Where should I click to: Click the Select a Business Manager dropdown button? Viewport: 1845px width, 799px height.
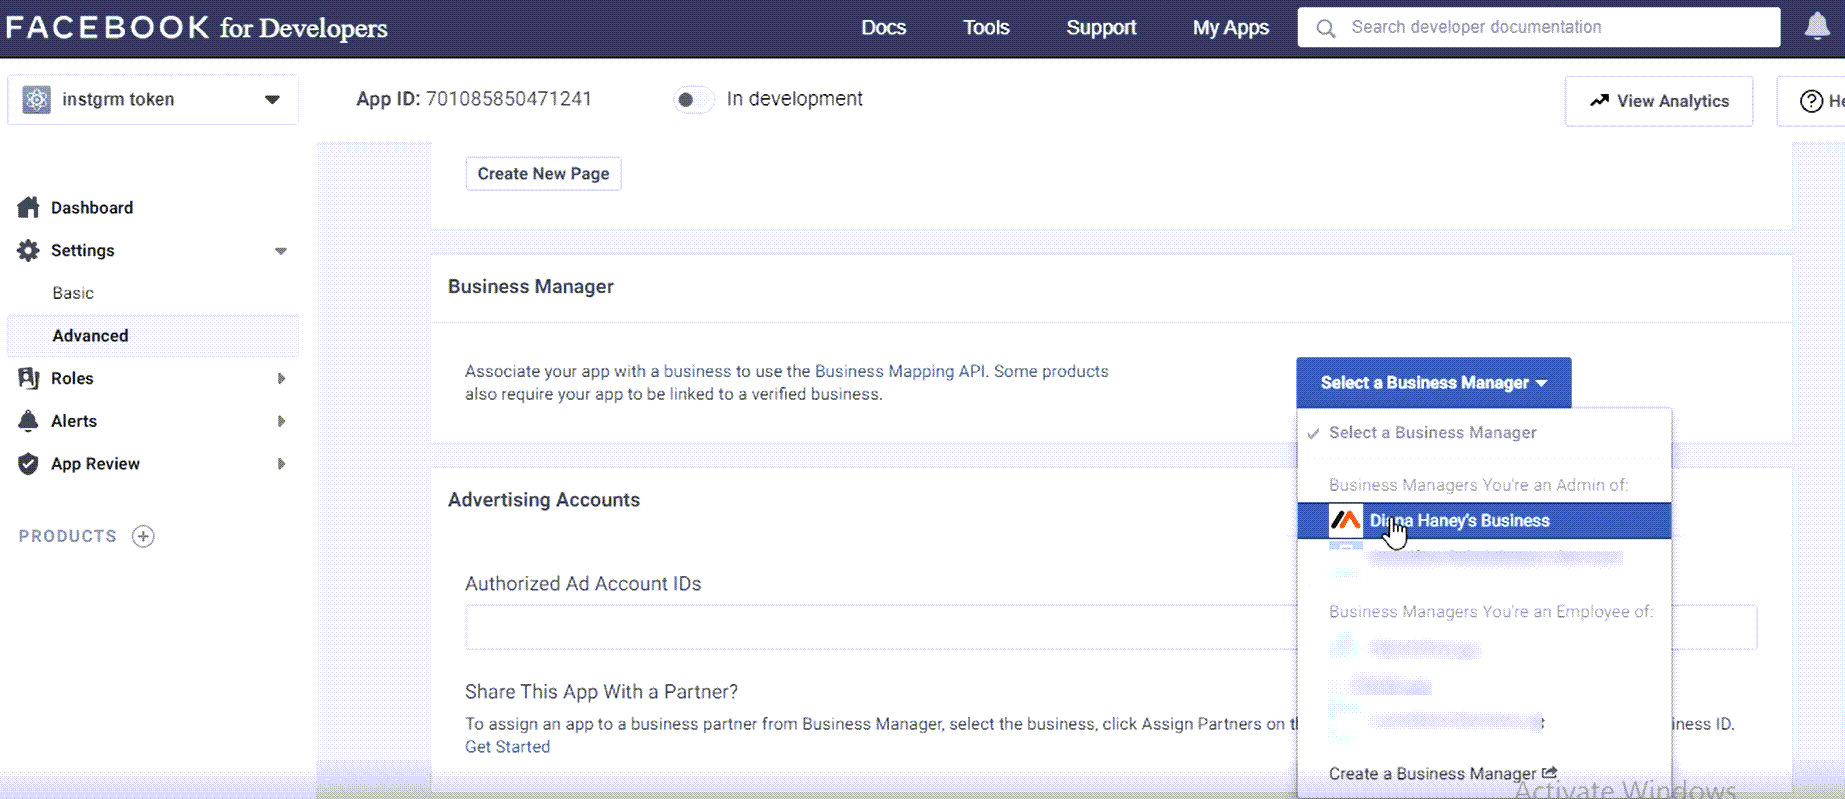pos(1433,383)
